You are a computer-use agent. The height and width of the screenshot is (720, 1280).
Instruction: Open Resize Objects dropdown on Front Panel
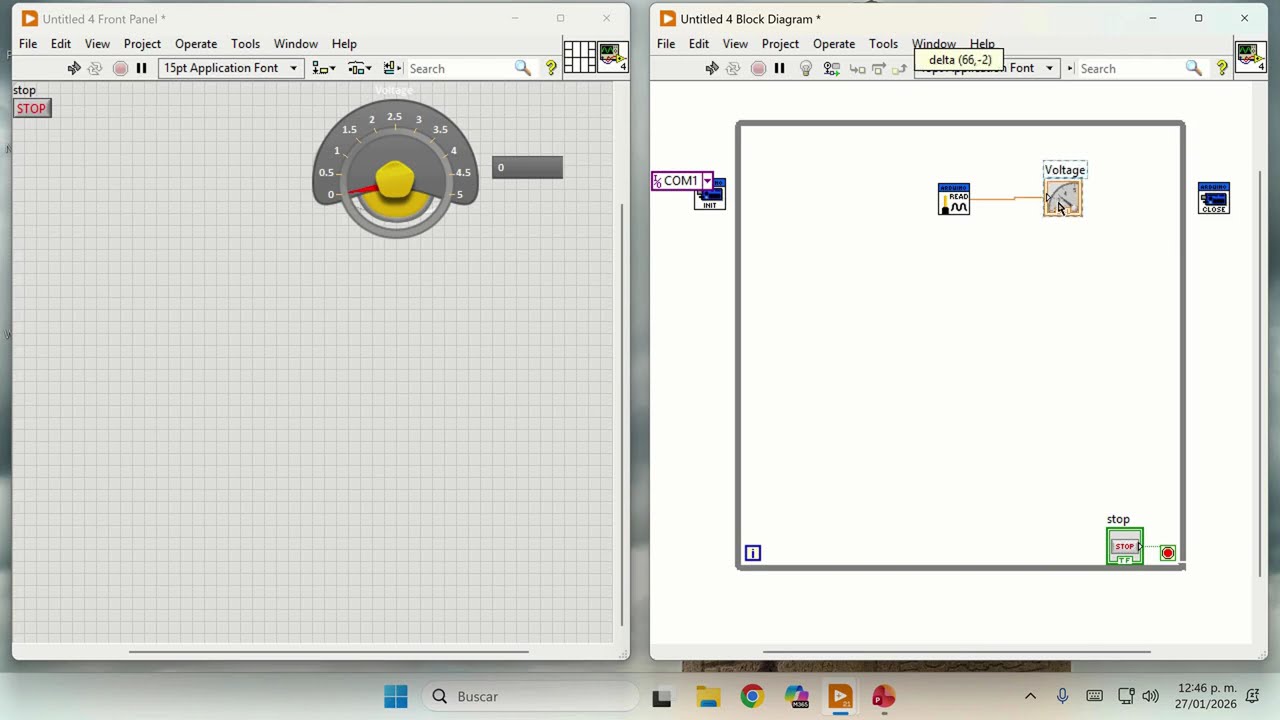(392, 68)
